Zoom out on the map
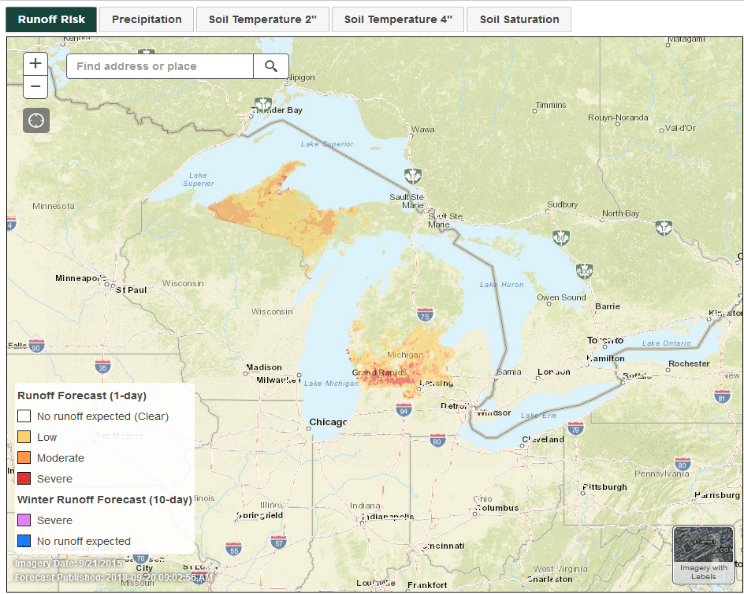 point(36,86)
